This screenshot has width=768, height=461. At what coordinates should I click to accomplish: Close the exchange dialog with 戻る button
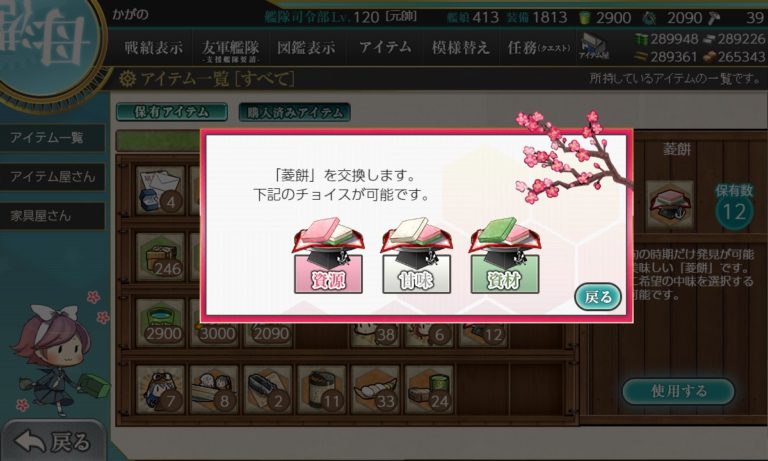pos(598,297)
